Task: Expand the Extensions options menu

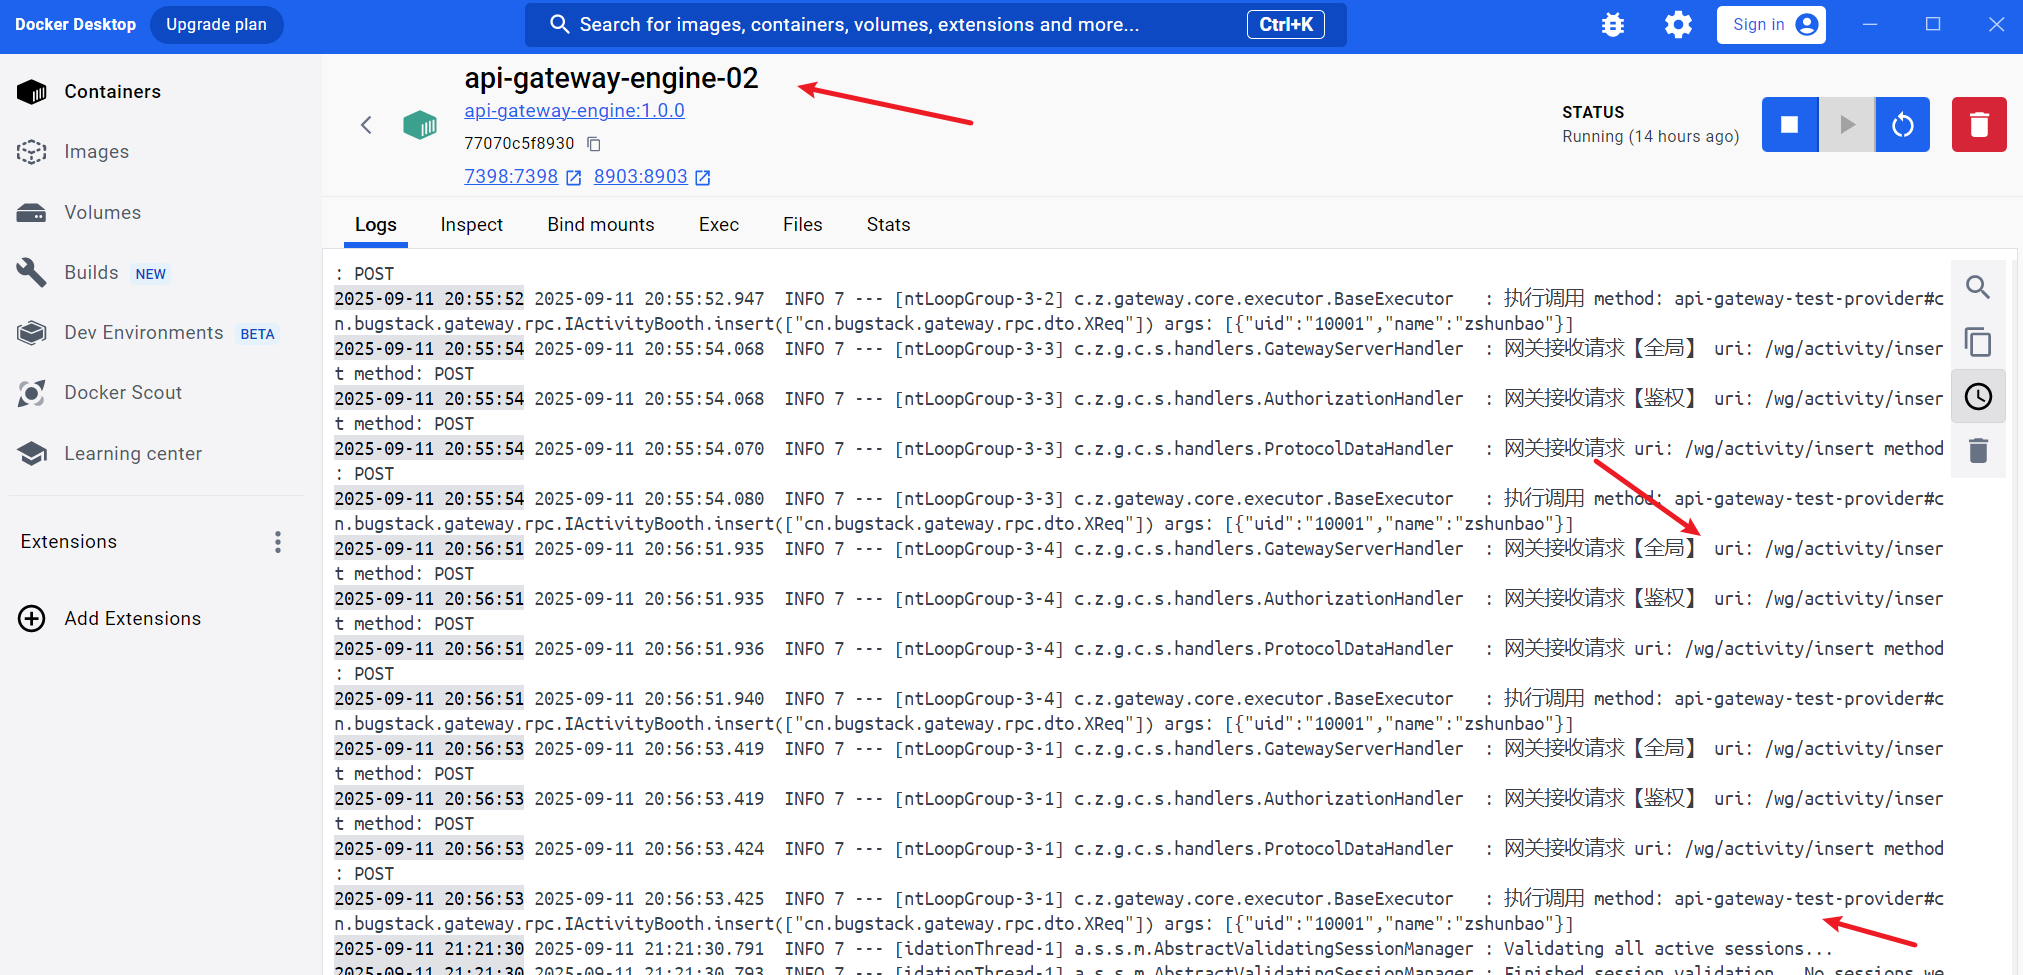Action: tap(278, 542)
